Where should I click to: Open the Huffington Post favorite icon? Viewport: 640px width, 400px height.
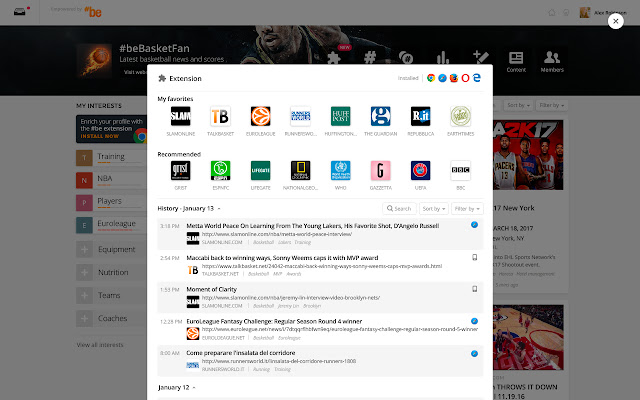click(x=340, y=116)
